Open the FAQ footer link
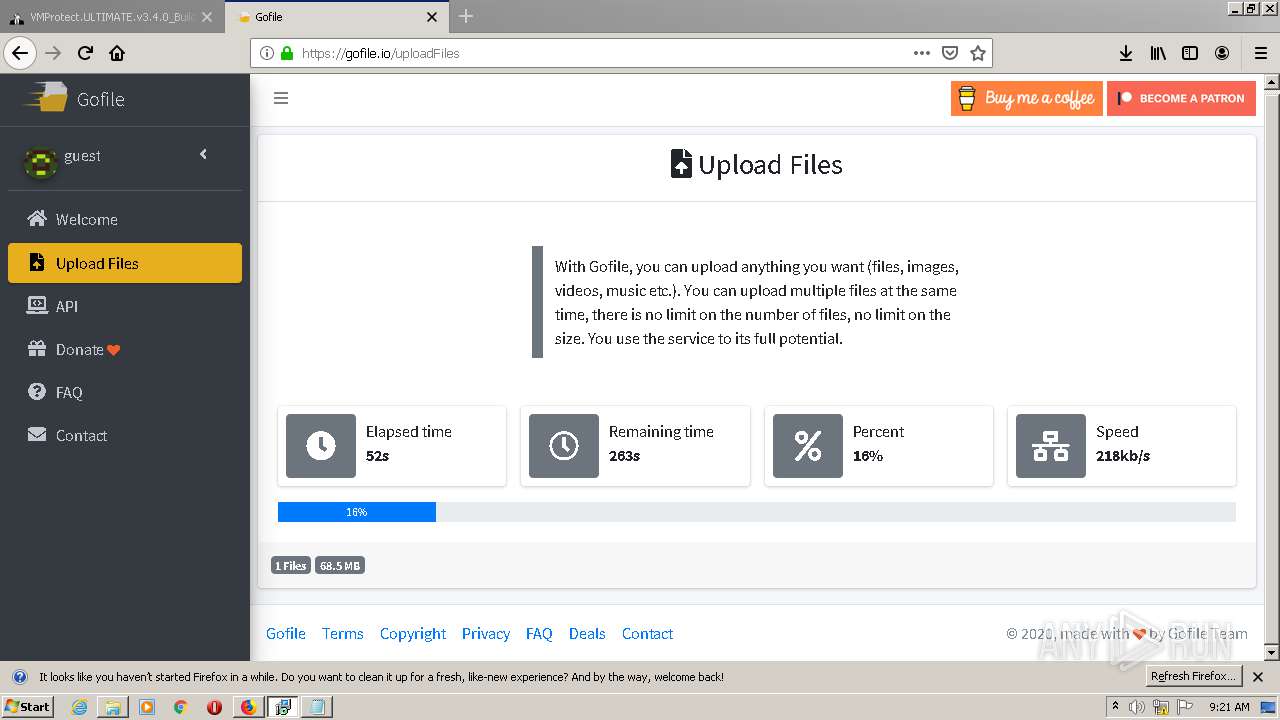 coord(539,634)
